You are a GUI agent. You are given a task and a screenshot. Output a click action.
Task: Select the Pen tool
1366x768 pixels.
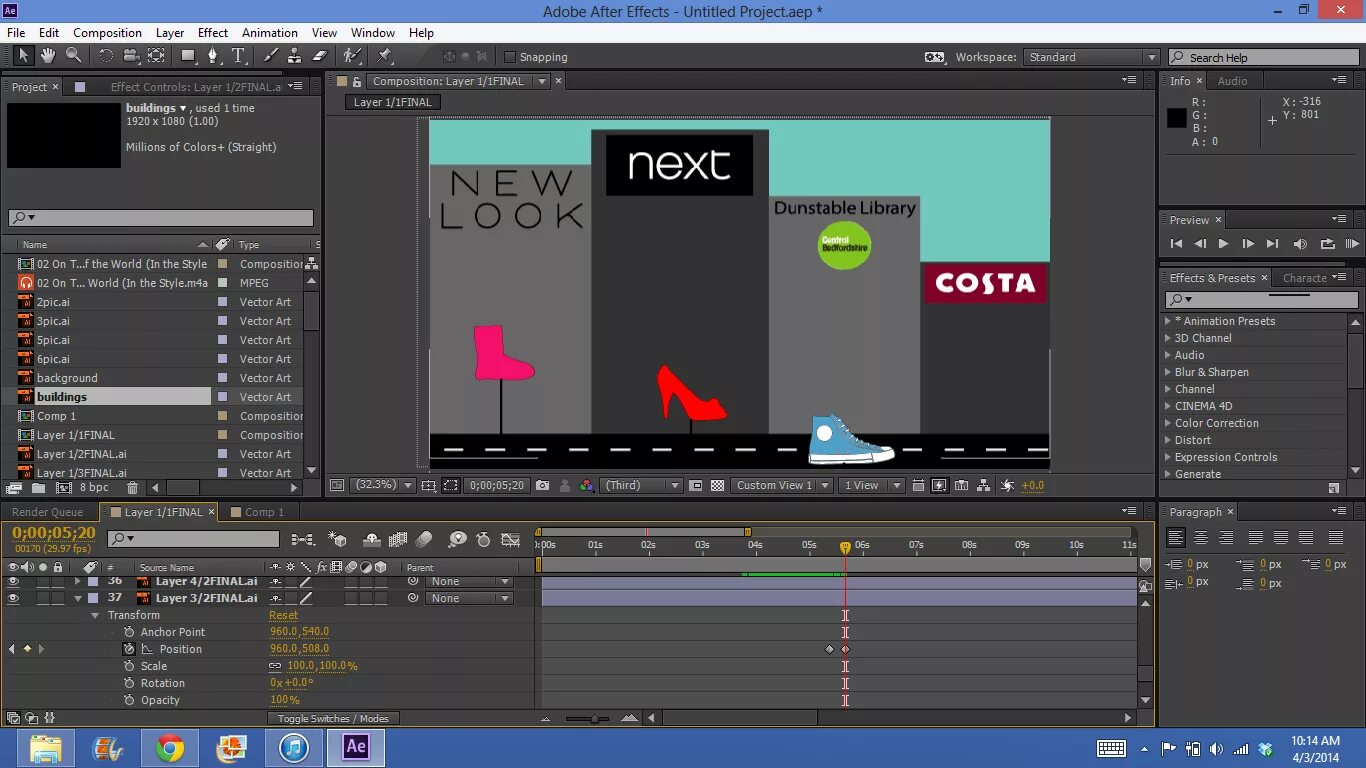pos(213,56)
